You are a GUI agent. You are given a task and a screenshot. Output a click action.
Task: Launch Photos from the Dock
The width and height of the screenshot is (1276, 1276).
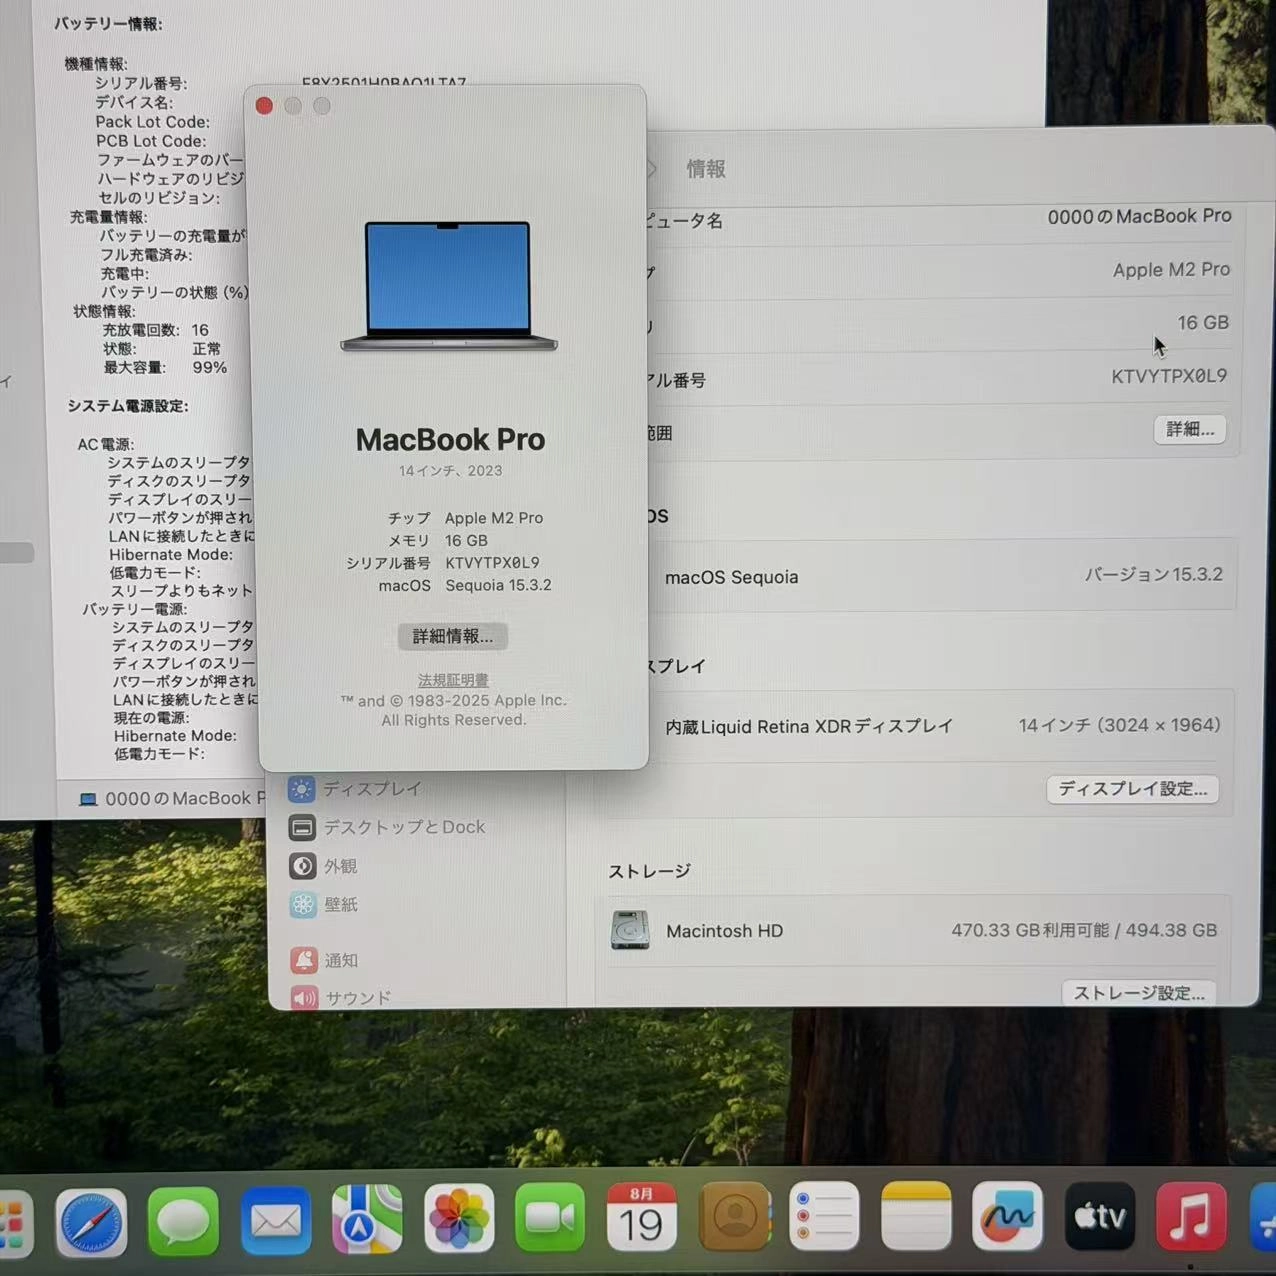point(459,1218)
